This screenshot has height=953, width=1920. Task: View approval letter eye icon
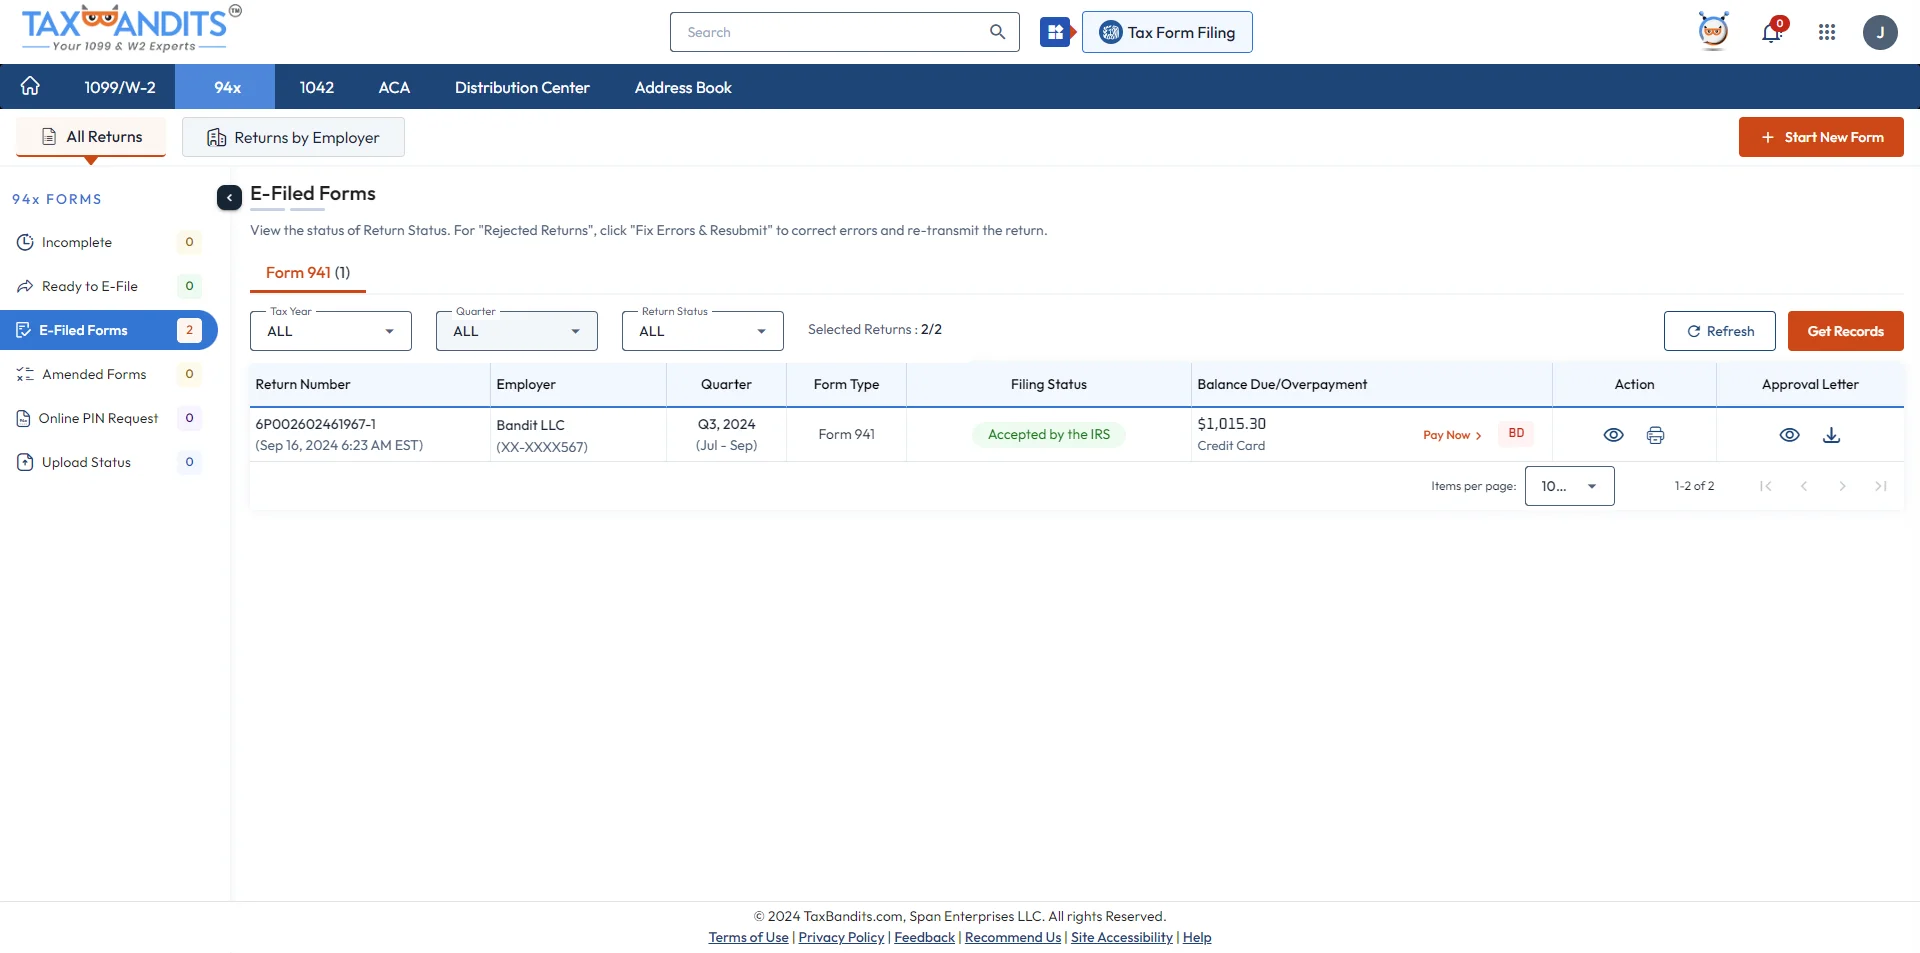pos(1789,435)
